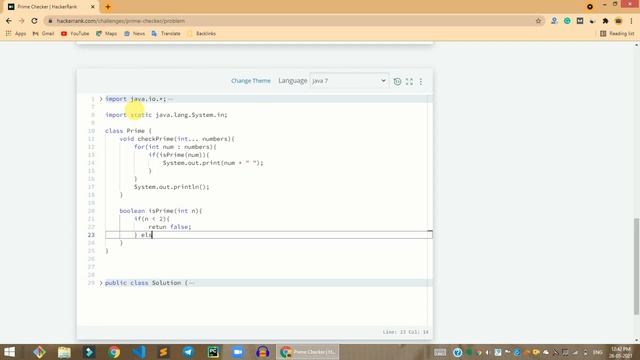Open the Chrome profile avatar
Screen dimensions: 640x360
[x=618, y=21]
